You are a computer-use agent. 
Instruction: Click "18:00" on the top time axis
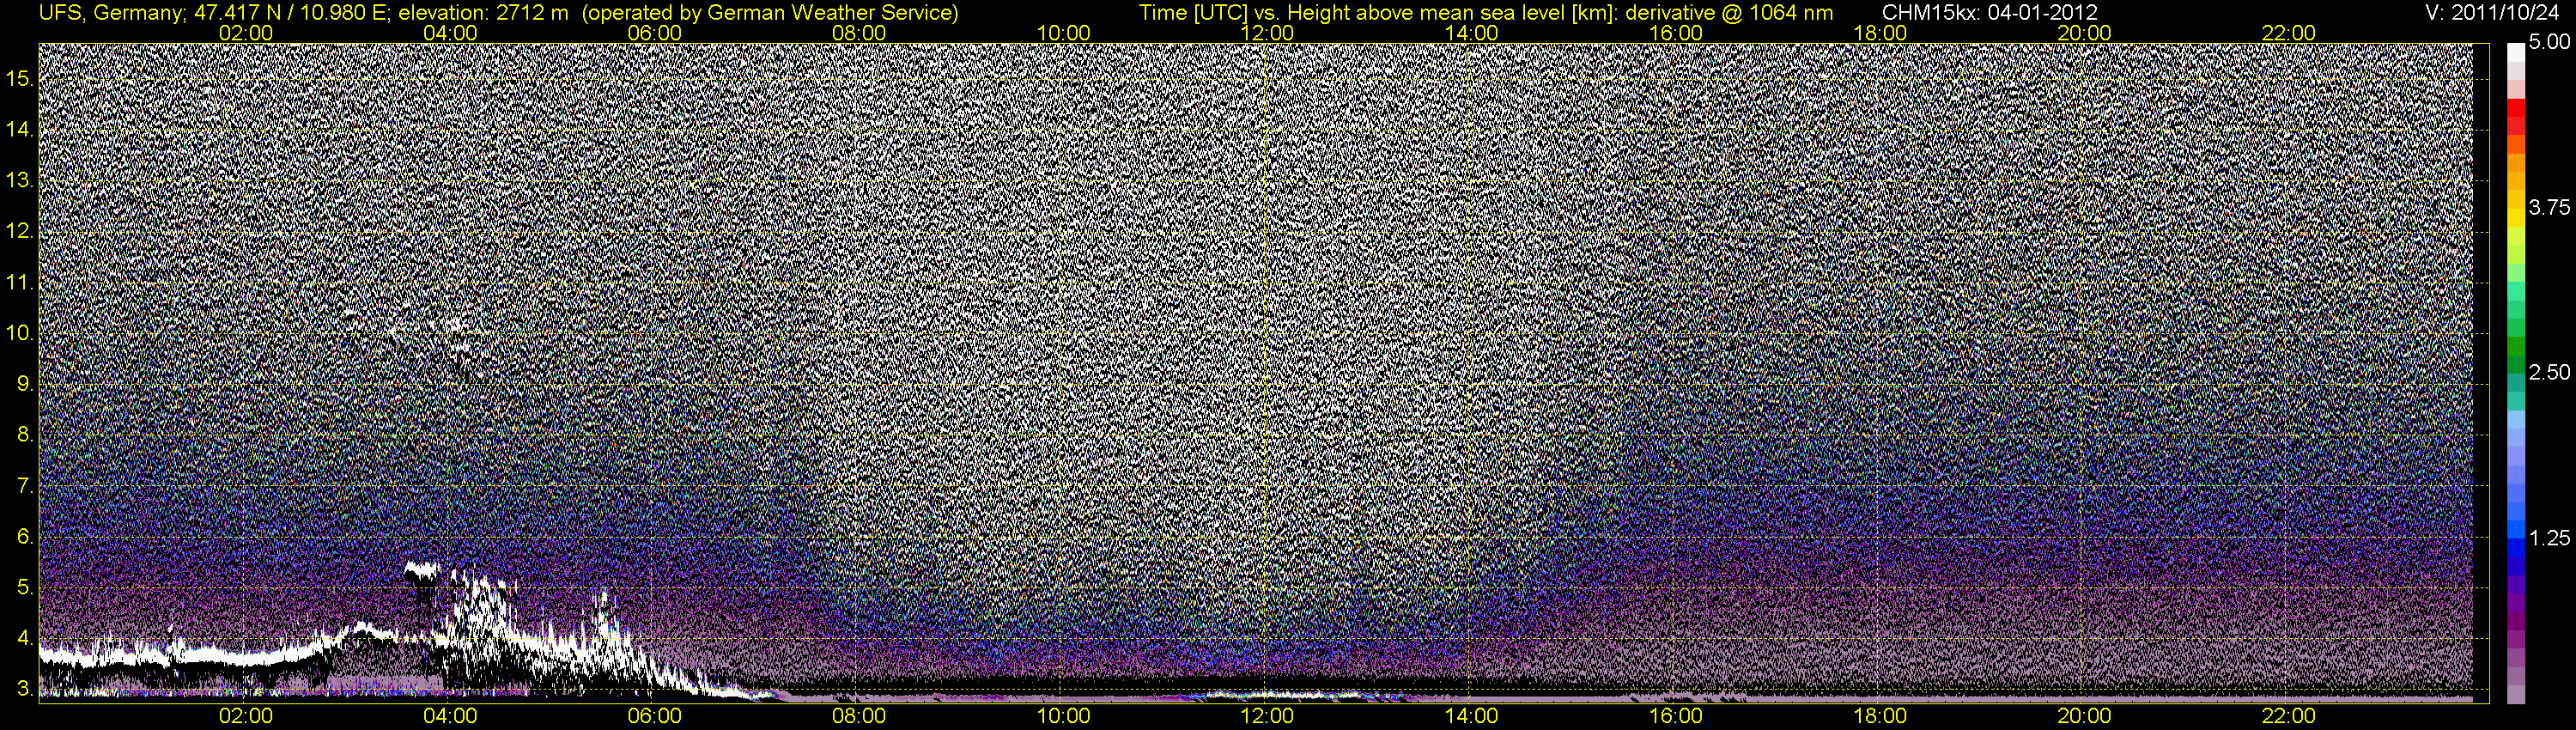point(1880,33)
